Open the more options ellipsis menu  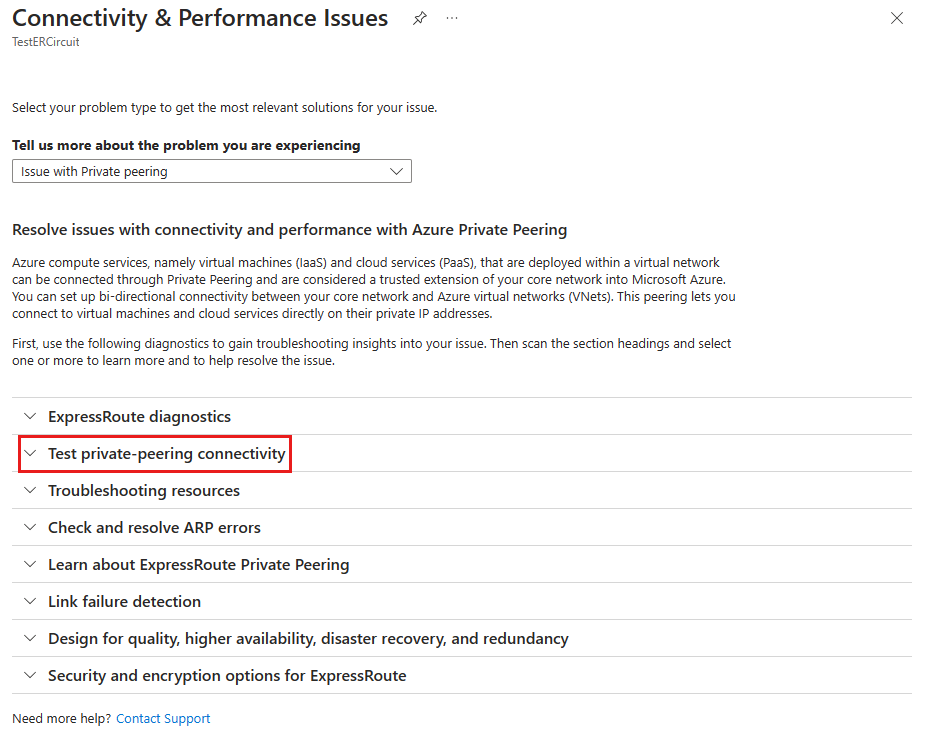click(452, 19)
